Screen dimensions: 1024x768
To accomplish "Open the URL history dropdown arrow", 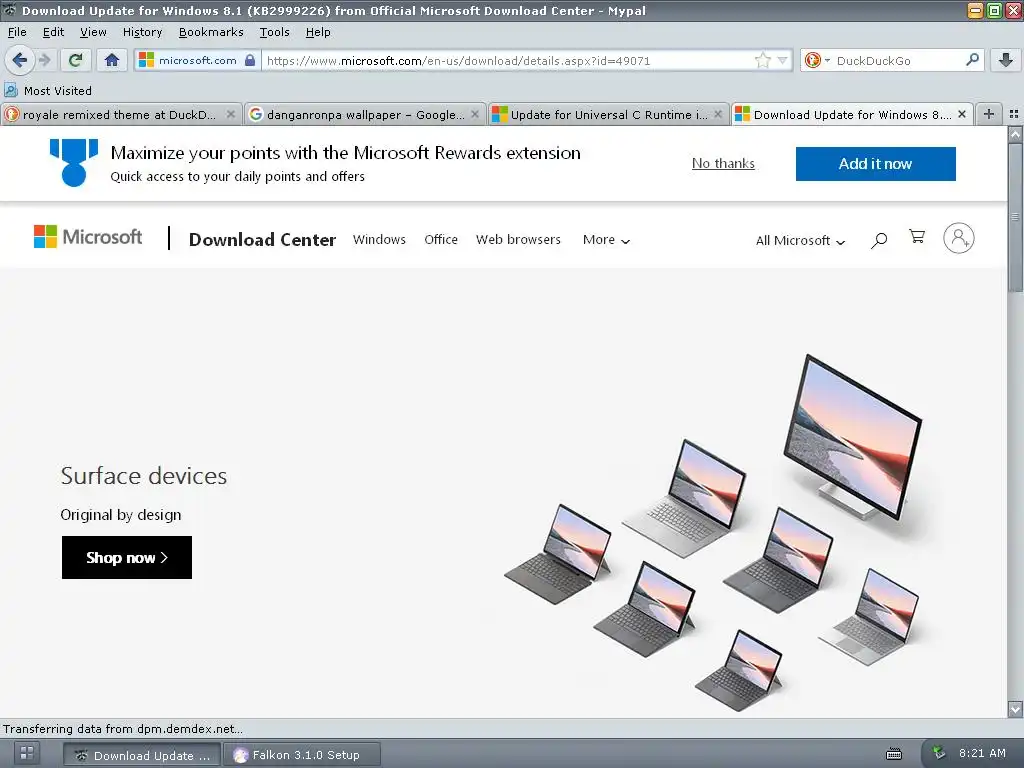I will (x=782, y=60).
